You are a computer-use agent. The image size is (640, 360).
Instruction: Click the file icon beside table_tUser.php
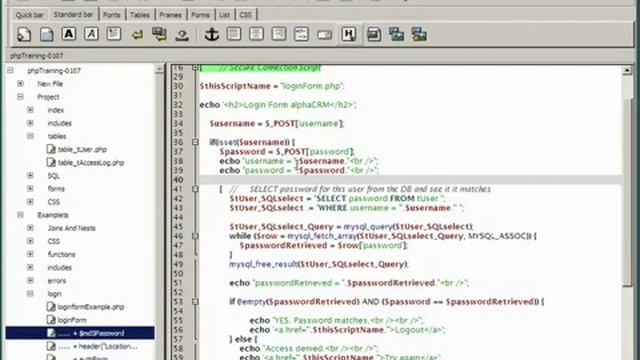51,149
